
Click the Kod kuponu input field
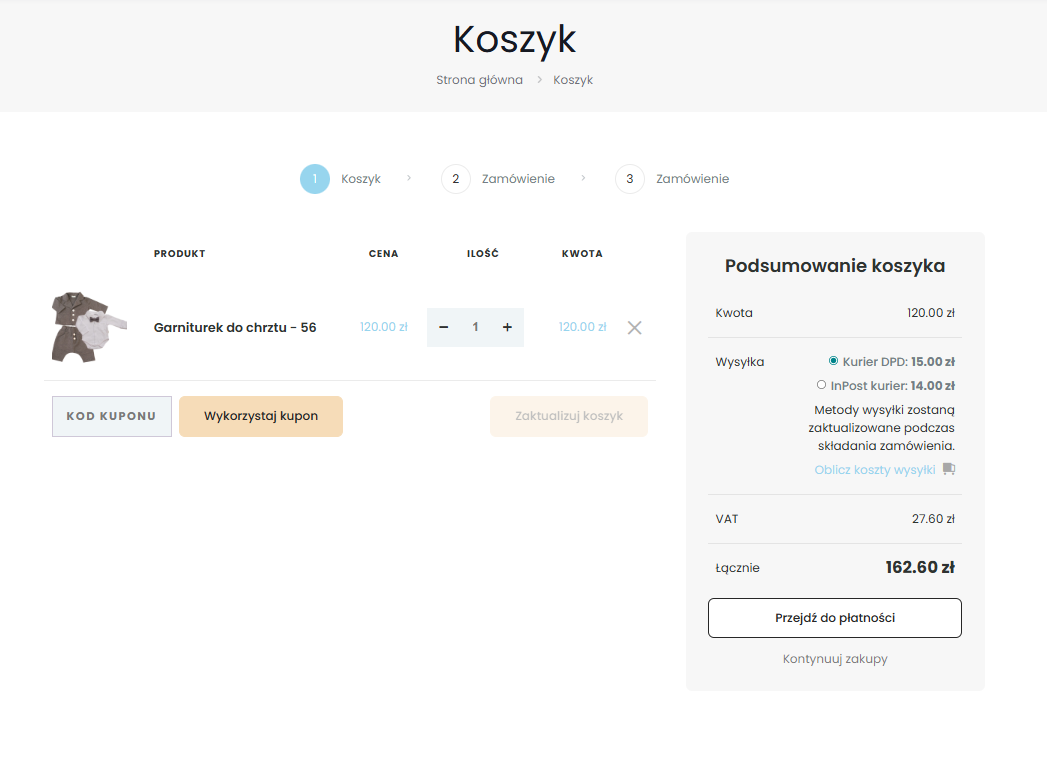tap(112, 417)
